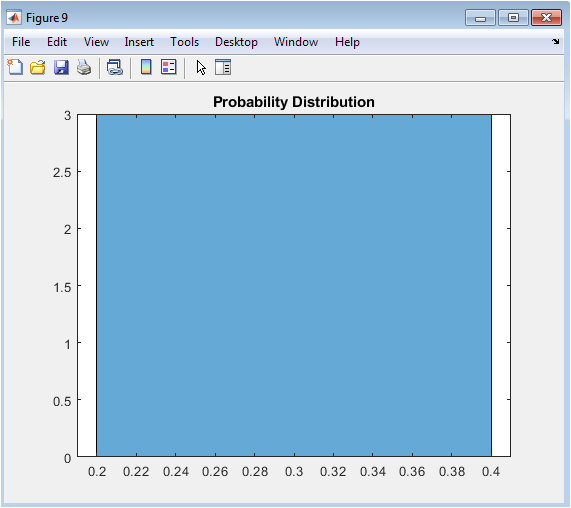
Task: Open a file with the folder icon
Action: click(x=38, y=67)
